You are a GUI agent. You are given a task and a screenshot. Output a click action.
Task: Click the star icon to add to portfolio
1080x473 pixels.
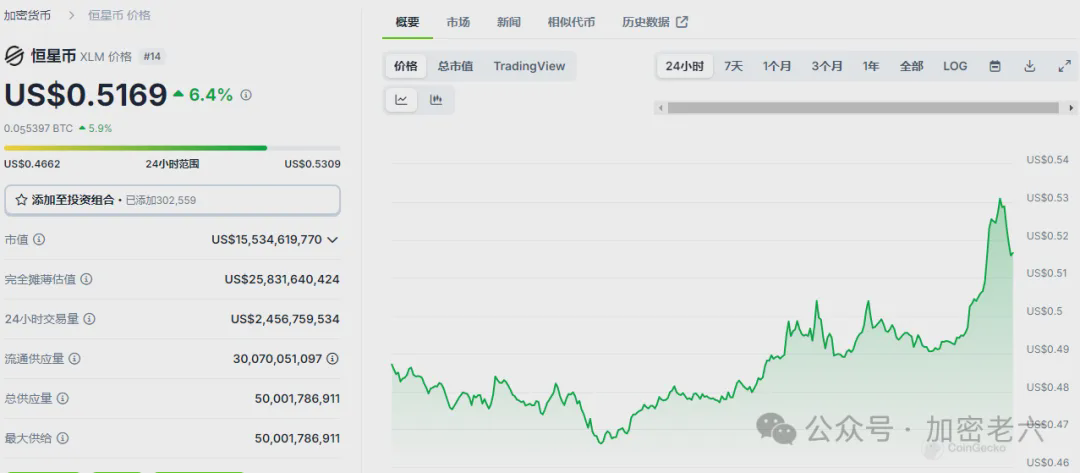click(21, 200)
